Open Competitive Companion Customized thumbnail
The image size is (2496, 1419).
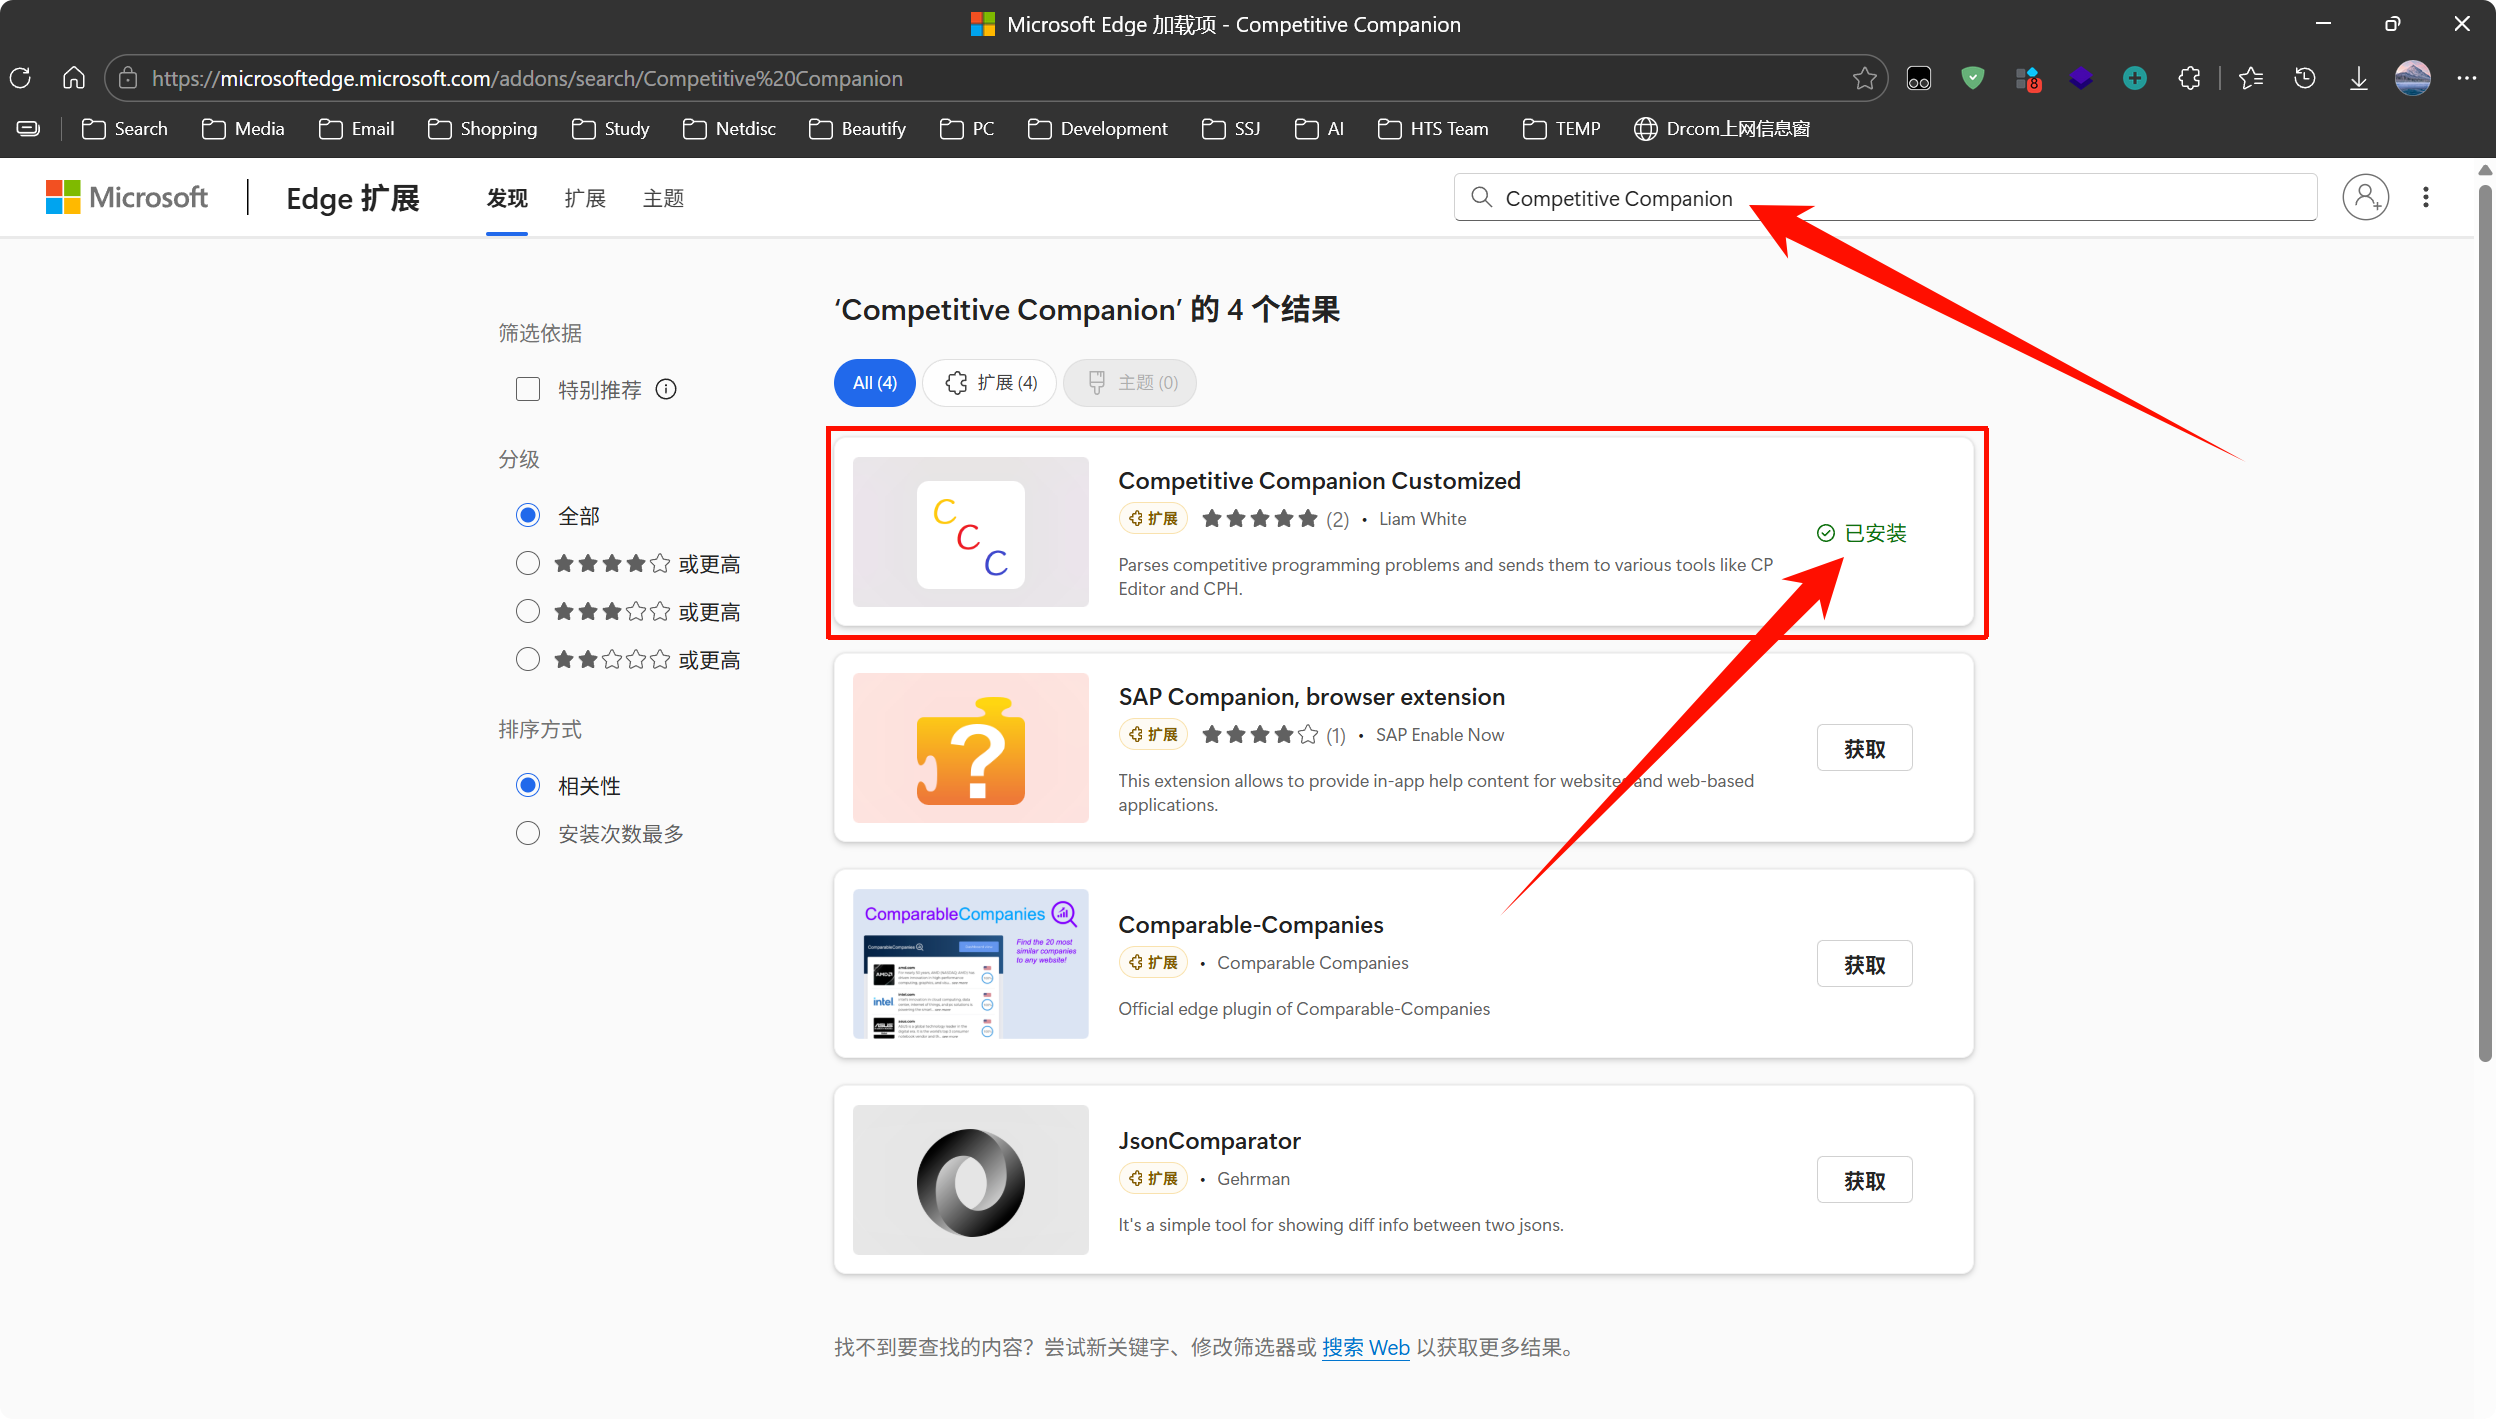(970, 532)
